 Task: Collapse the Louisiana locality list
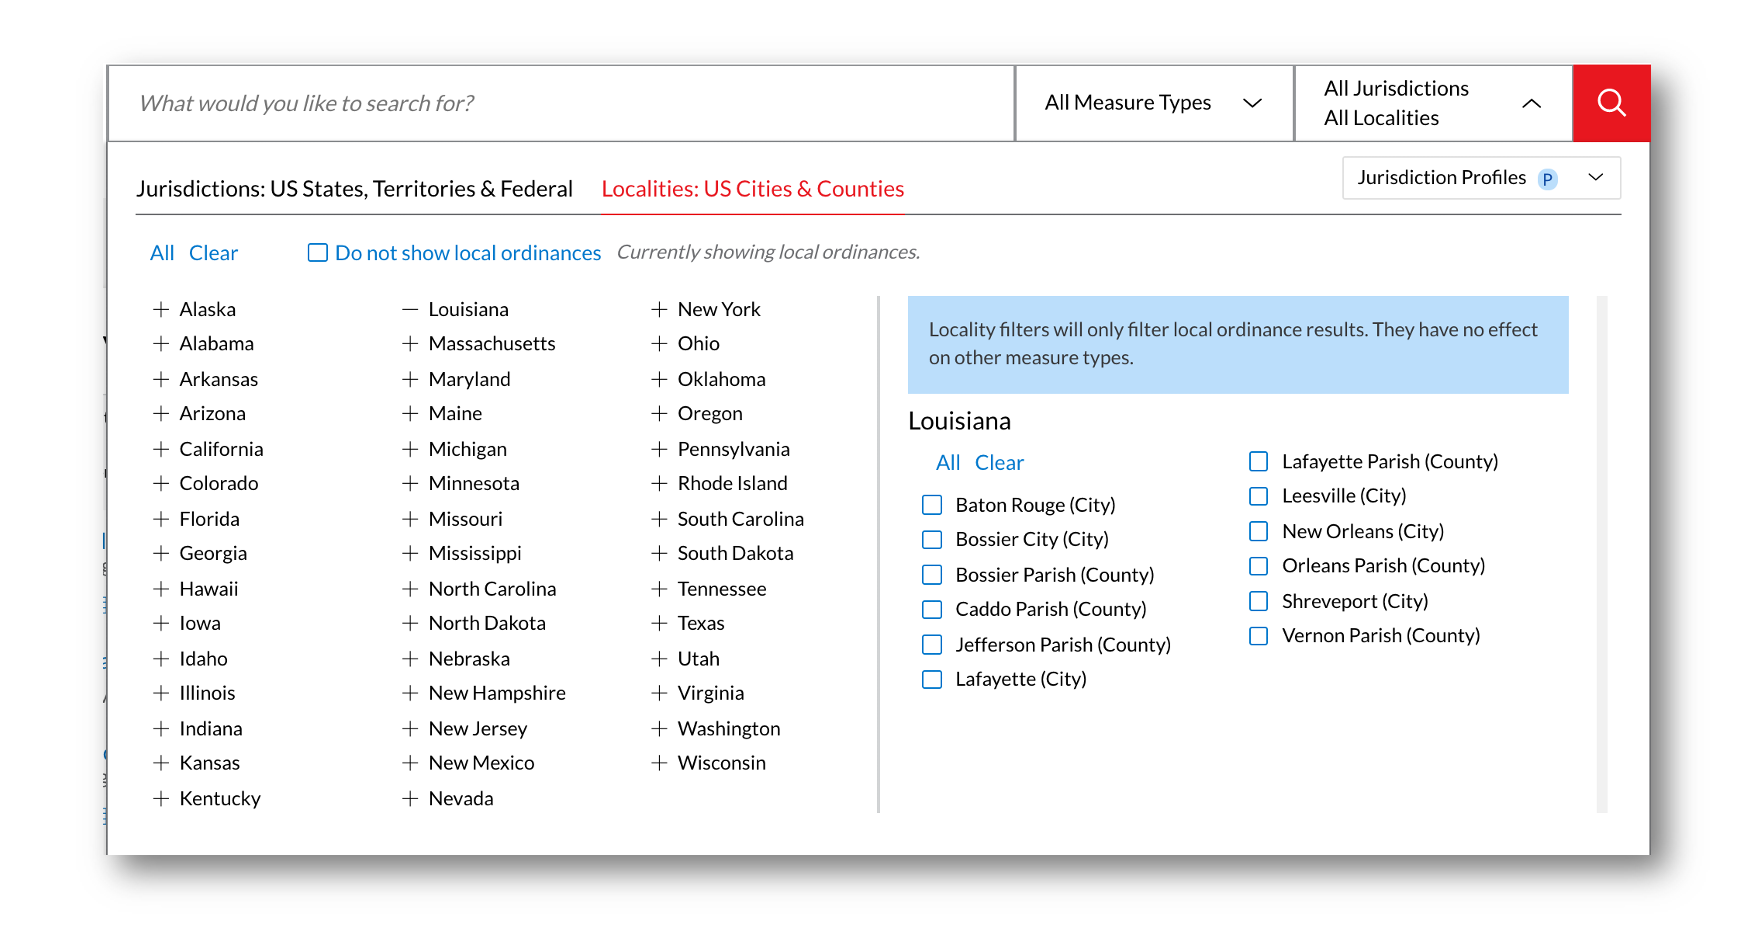tap(409, 309)
